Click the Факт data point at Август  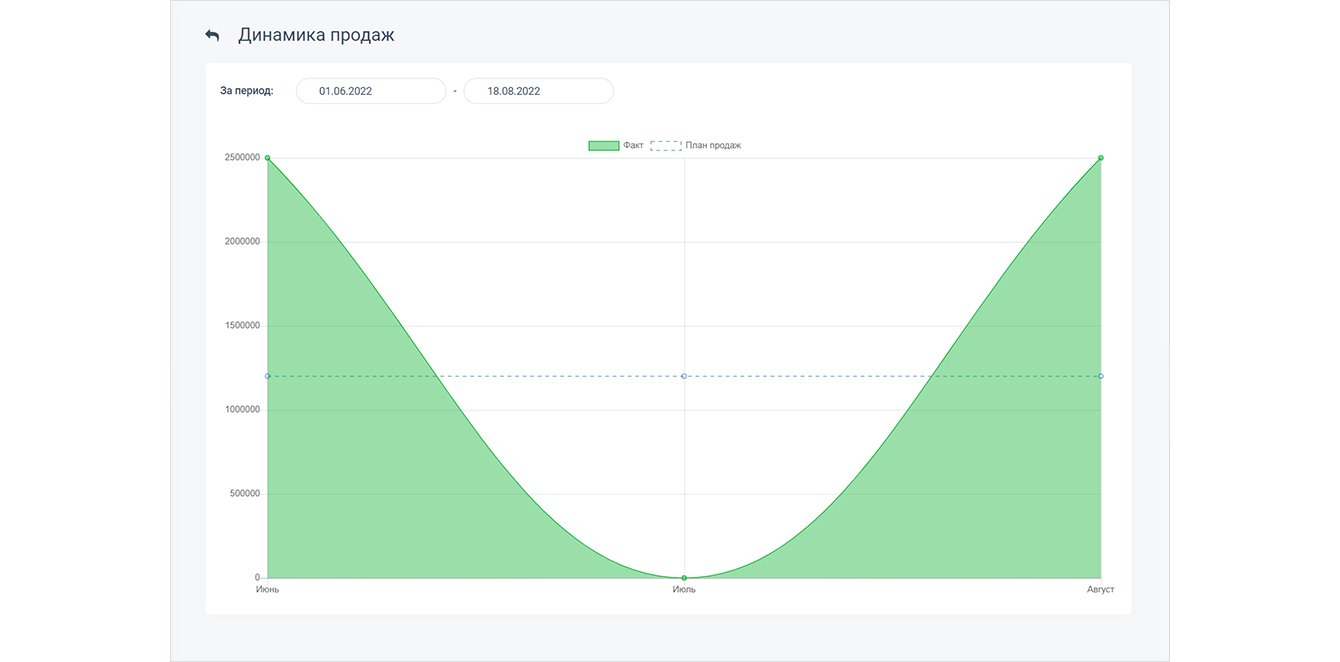(1100, 158)
